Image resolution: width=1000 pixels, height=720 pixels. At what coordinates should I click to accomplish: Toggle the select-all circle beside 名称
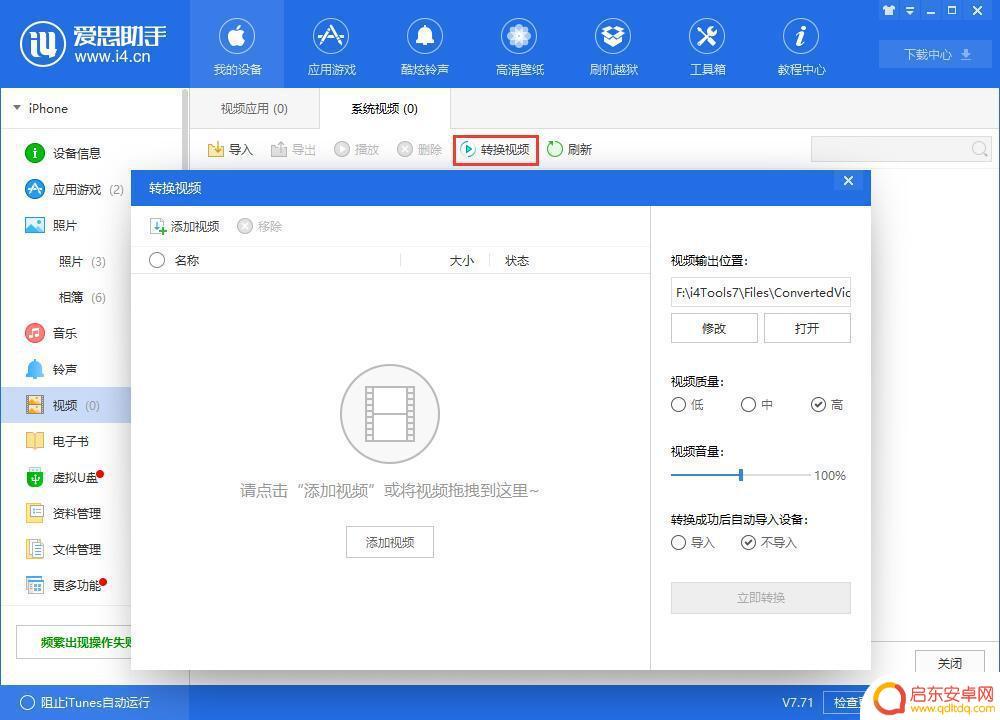(x=157, y=260)
